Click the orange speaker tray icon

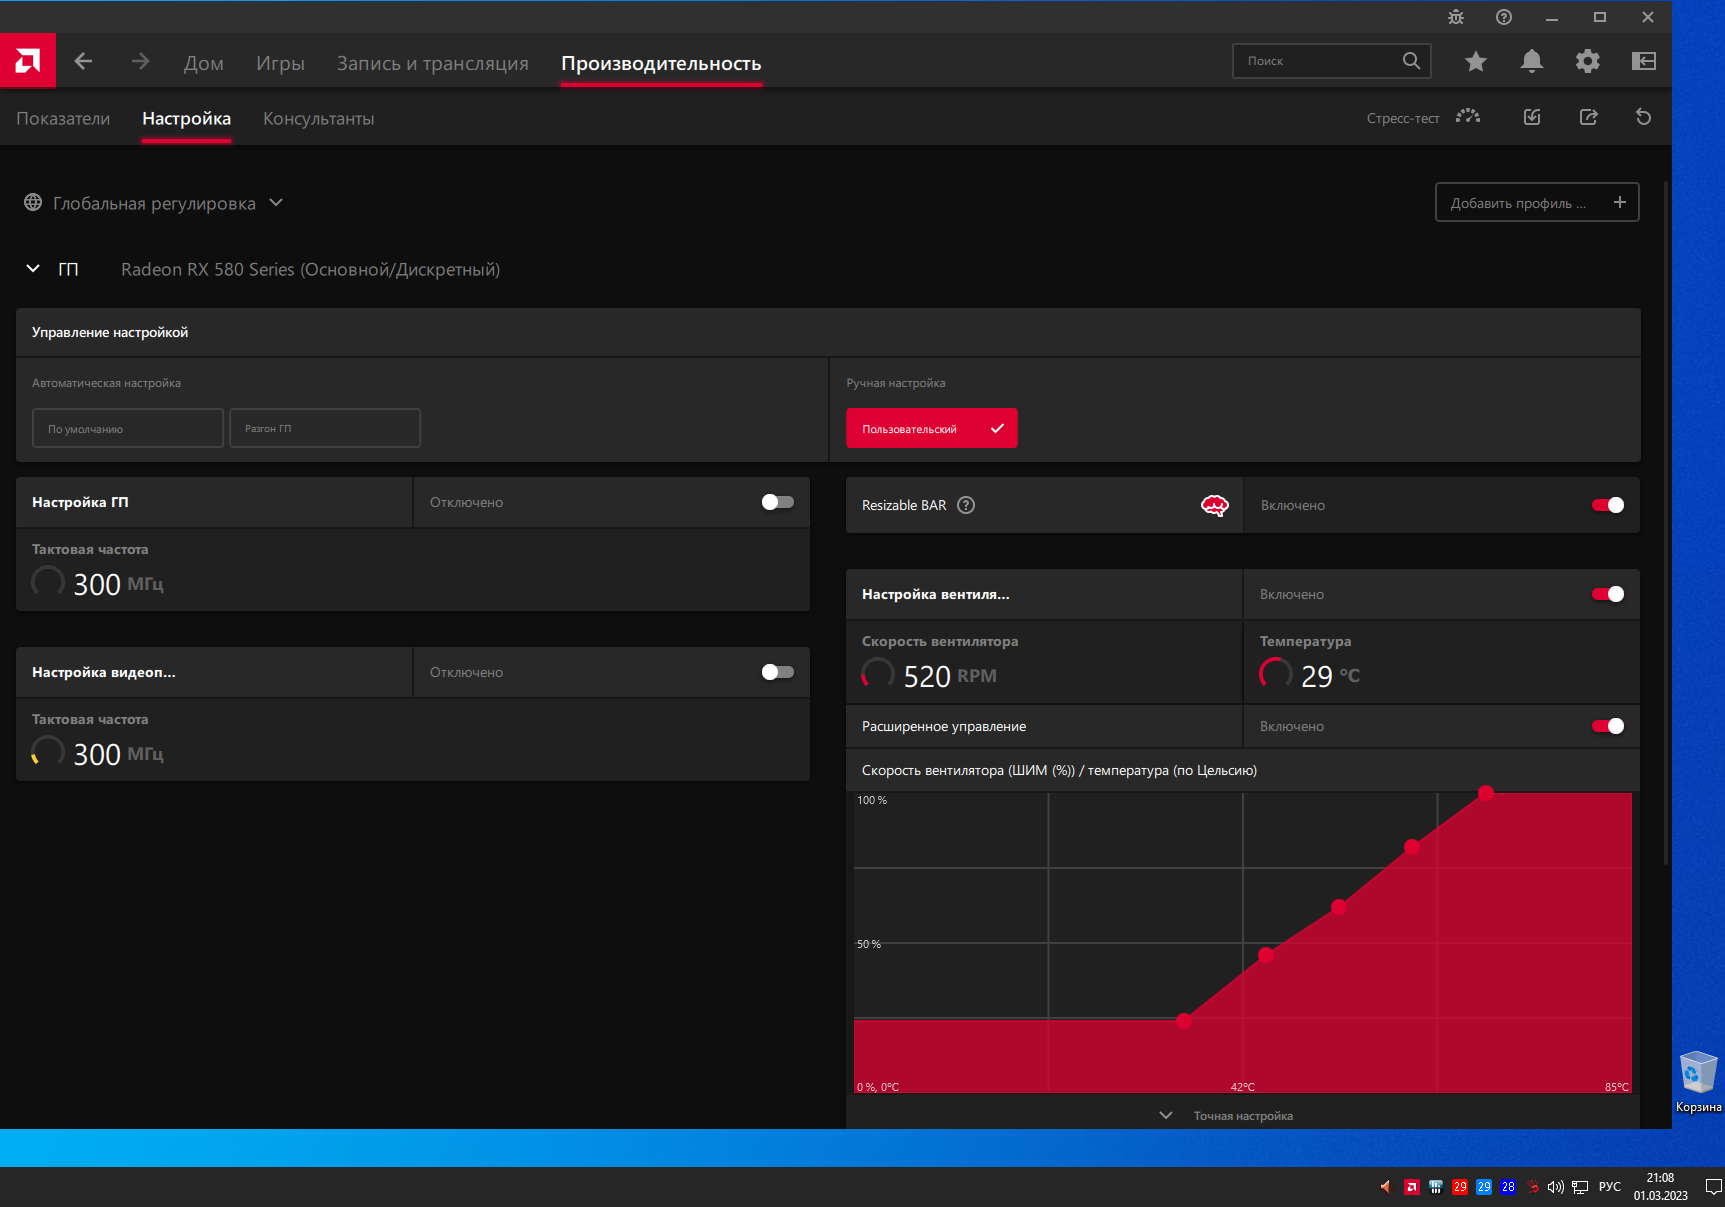coord(1385,1187)
